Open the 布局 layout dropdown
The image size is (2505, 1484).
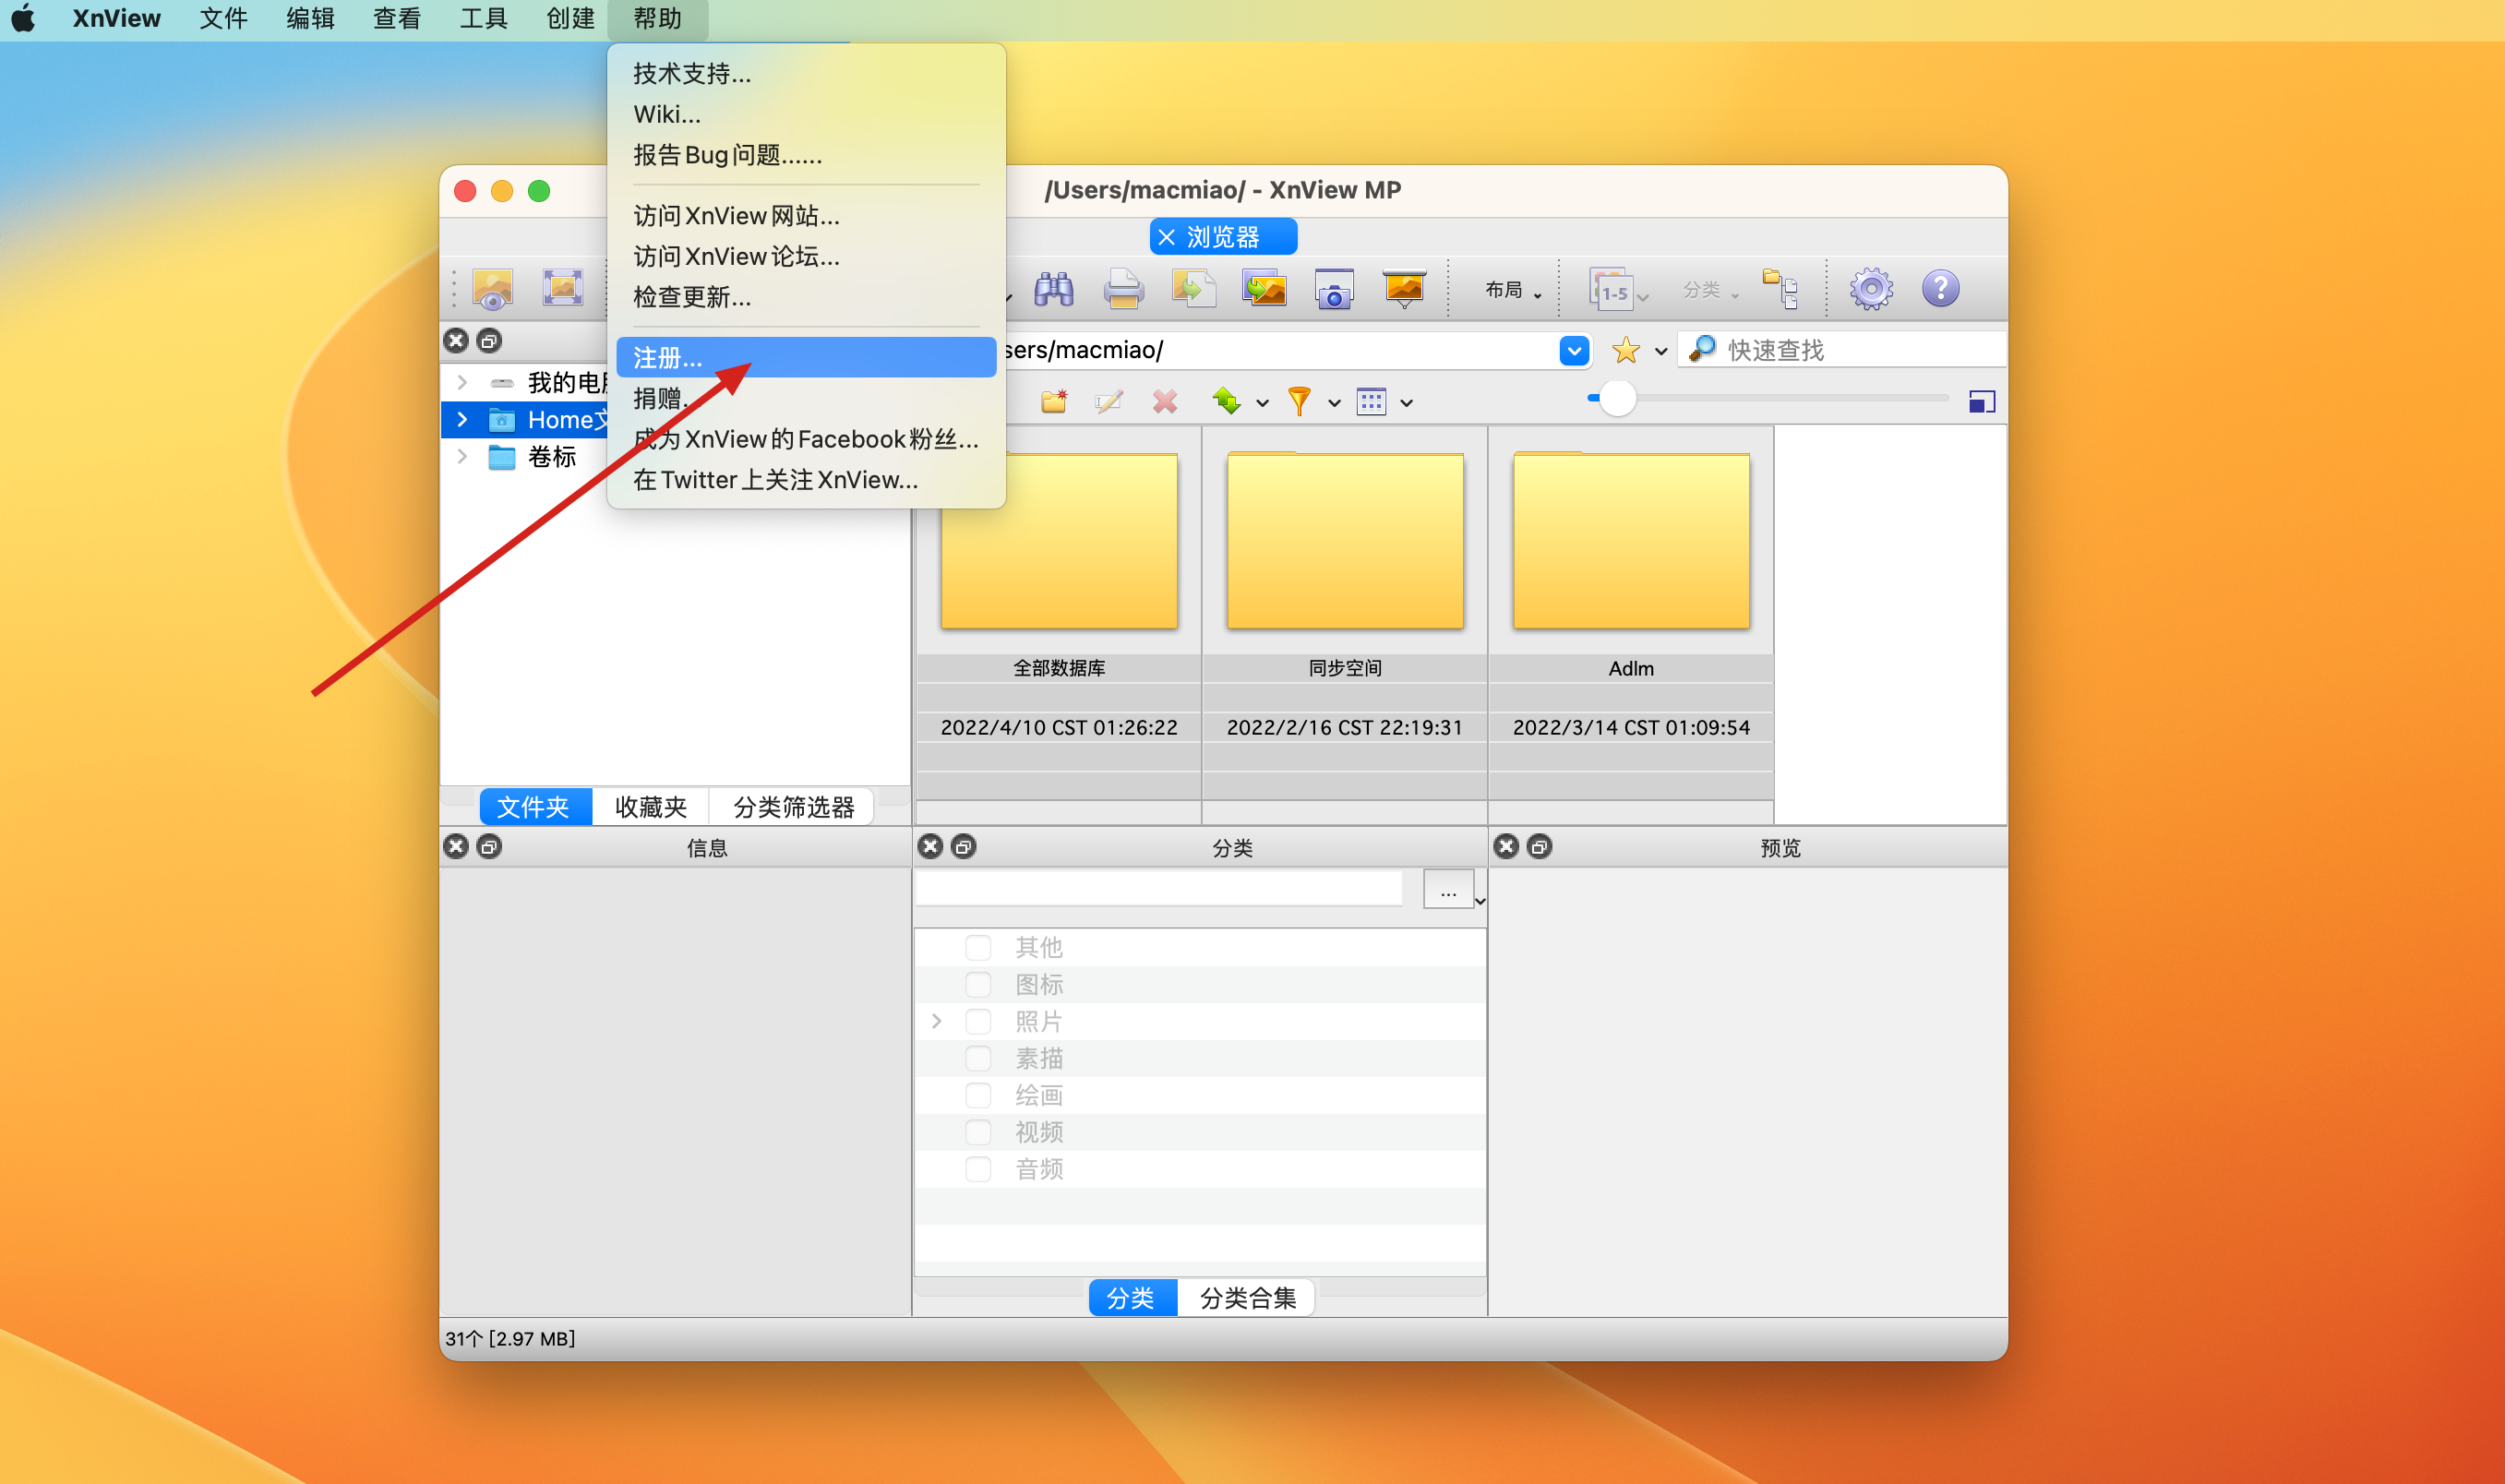tap(1512, 290)
